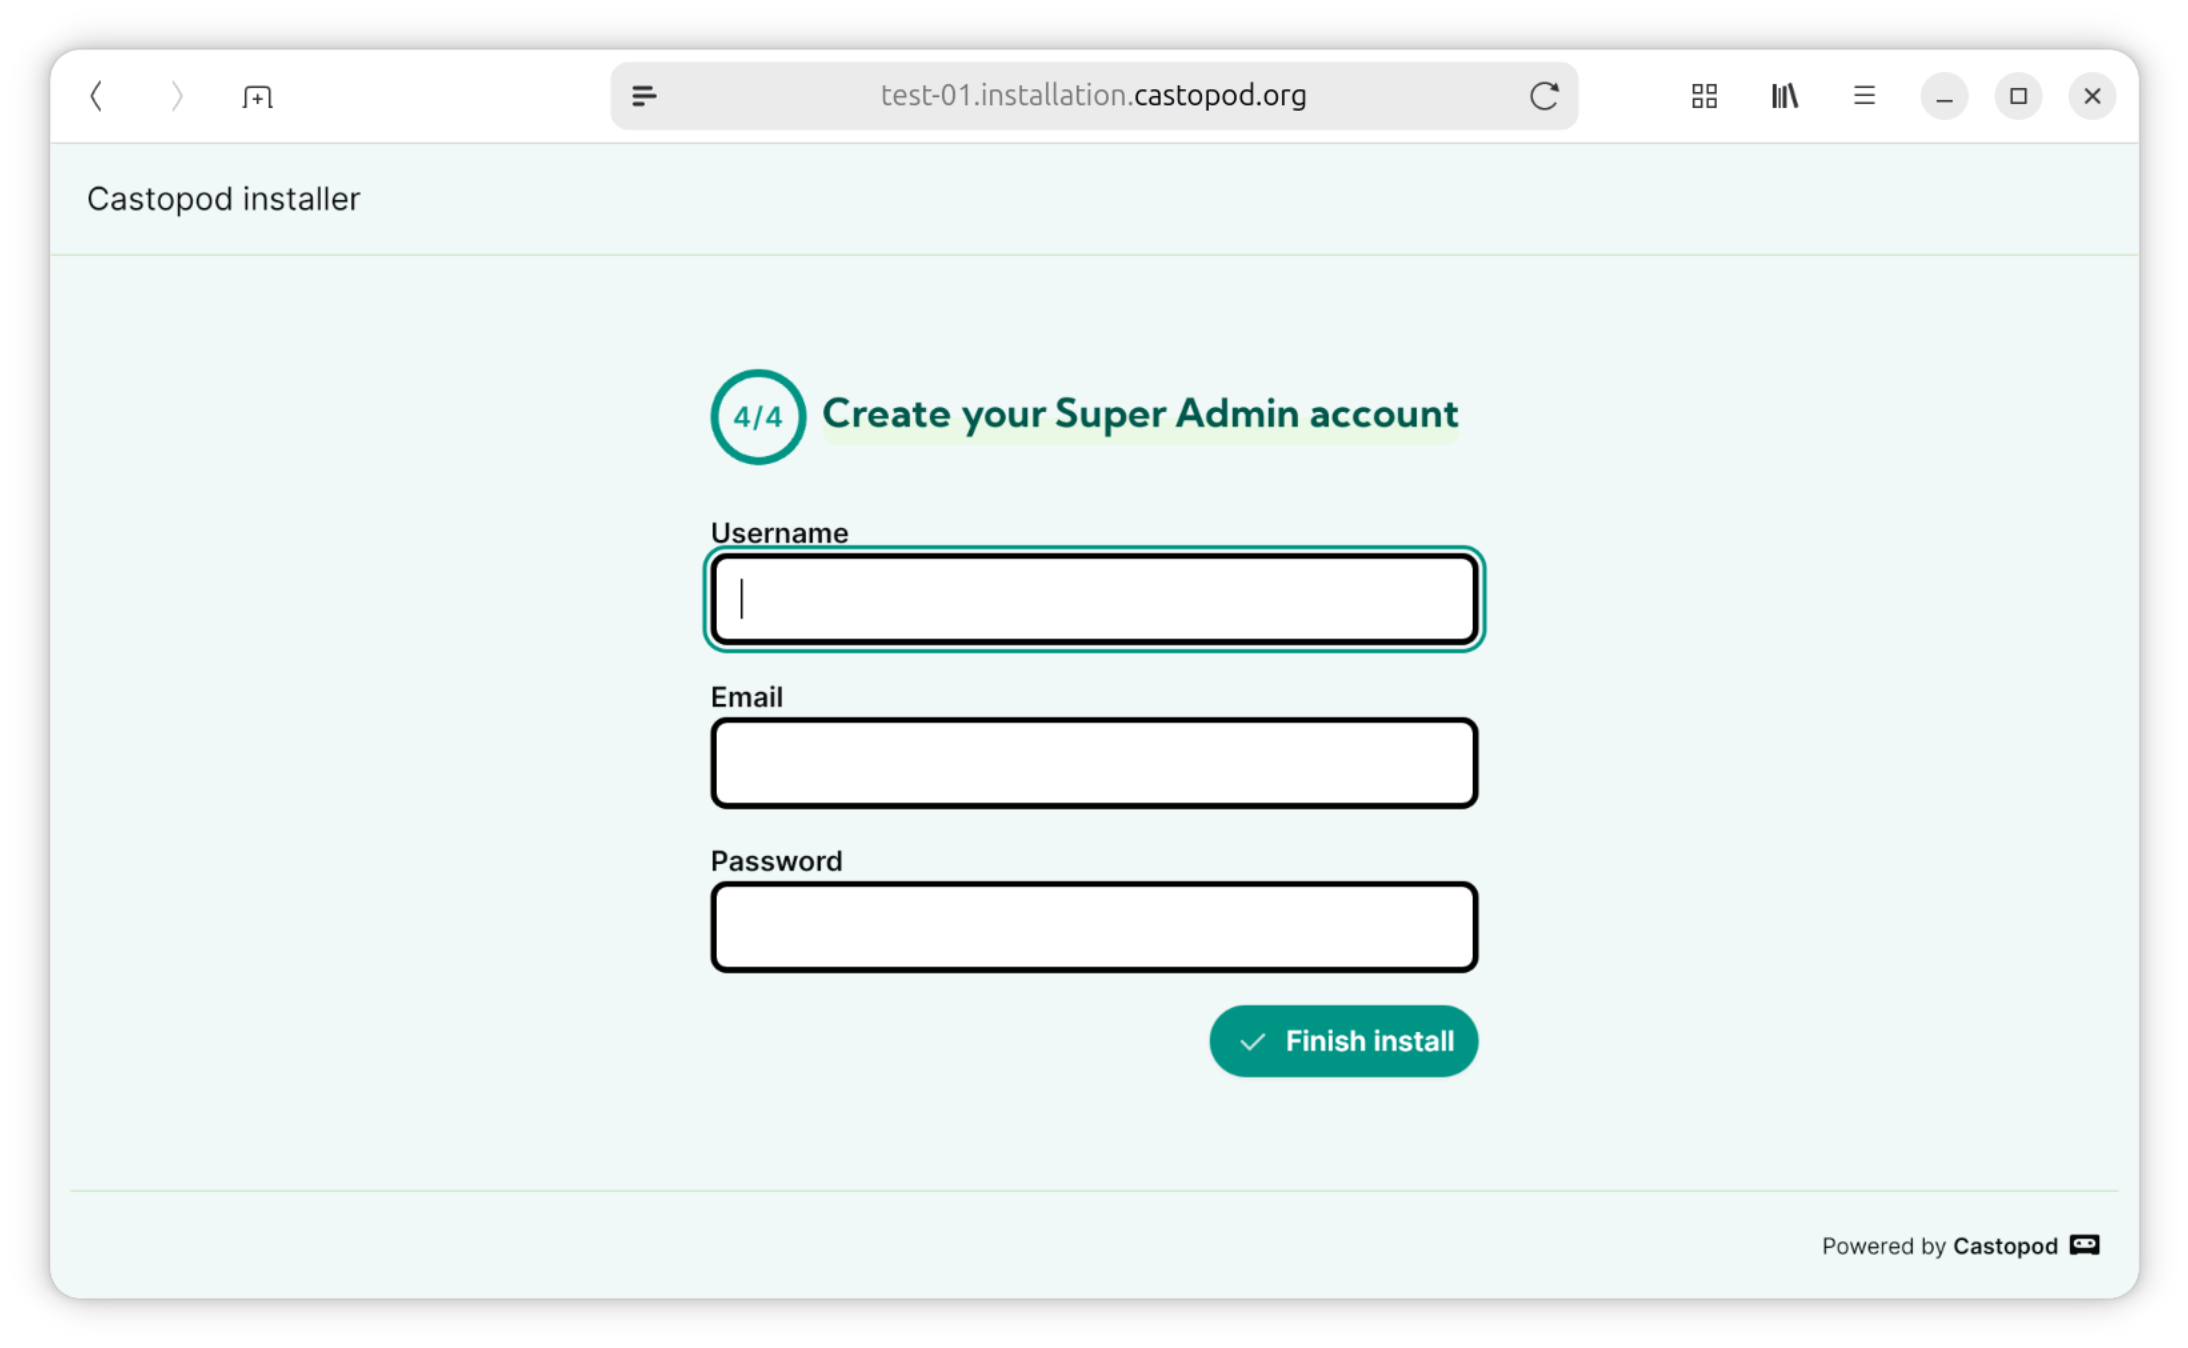This screenshot has width=2188, height=1348.
Task: Maximize the browser window
Action: pyautogui.click(x=2018, y=96)
